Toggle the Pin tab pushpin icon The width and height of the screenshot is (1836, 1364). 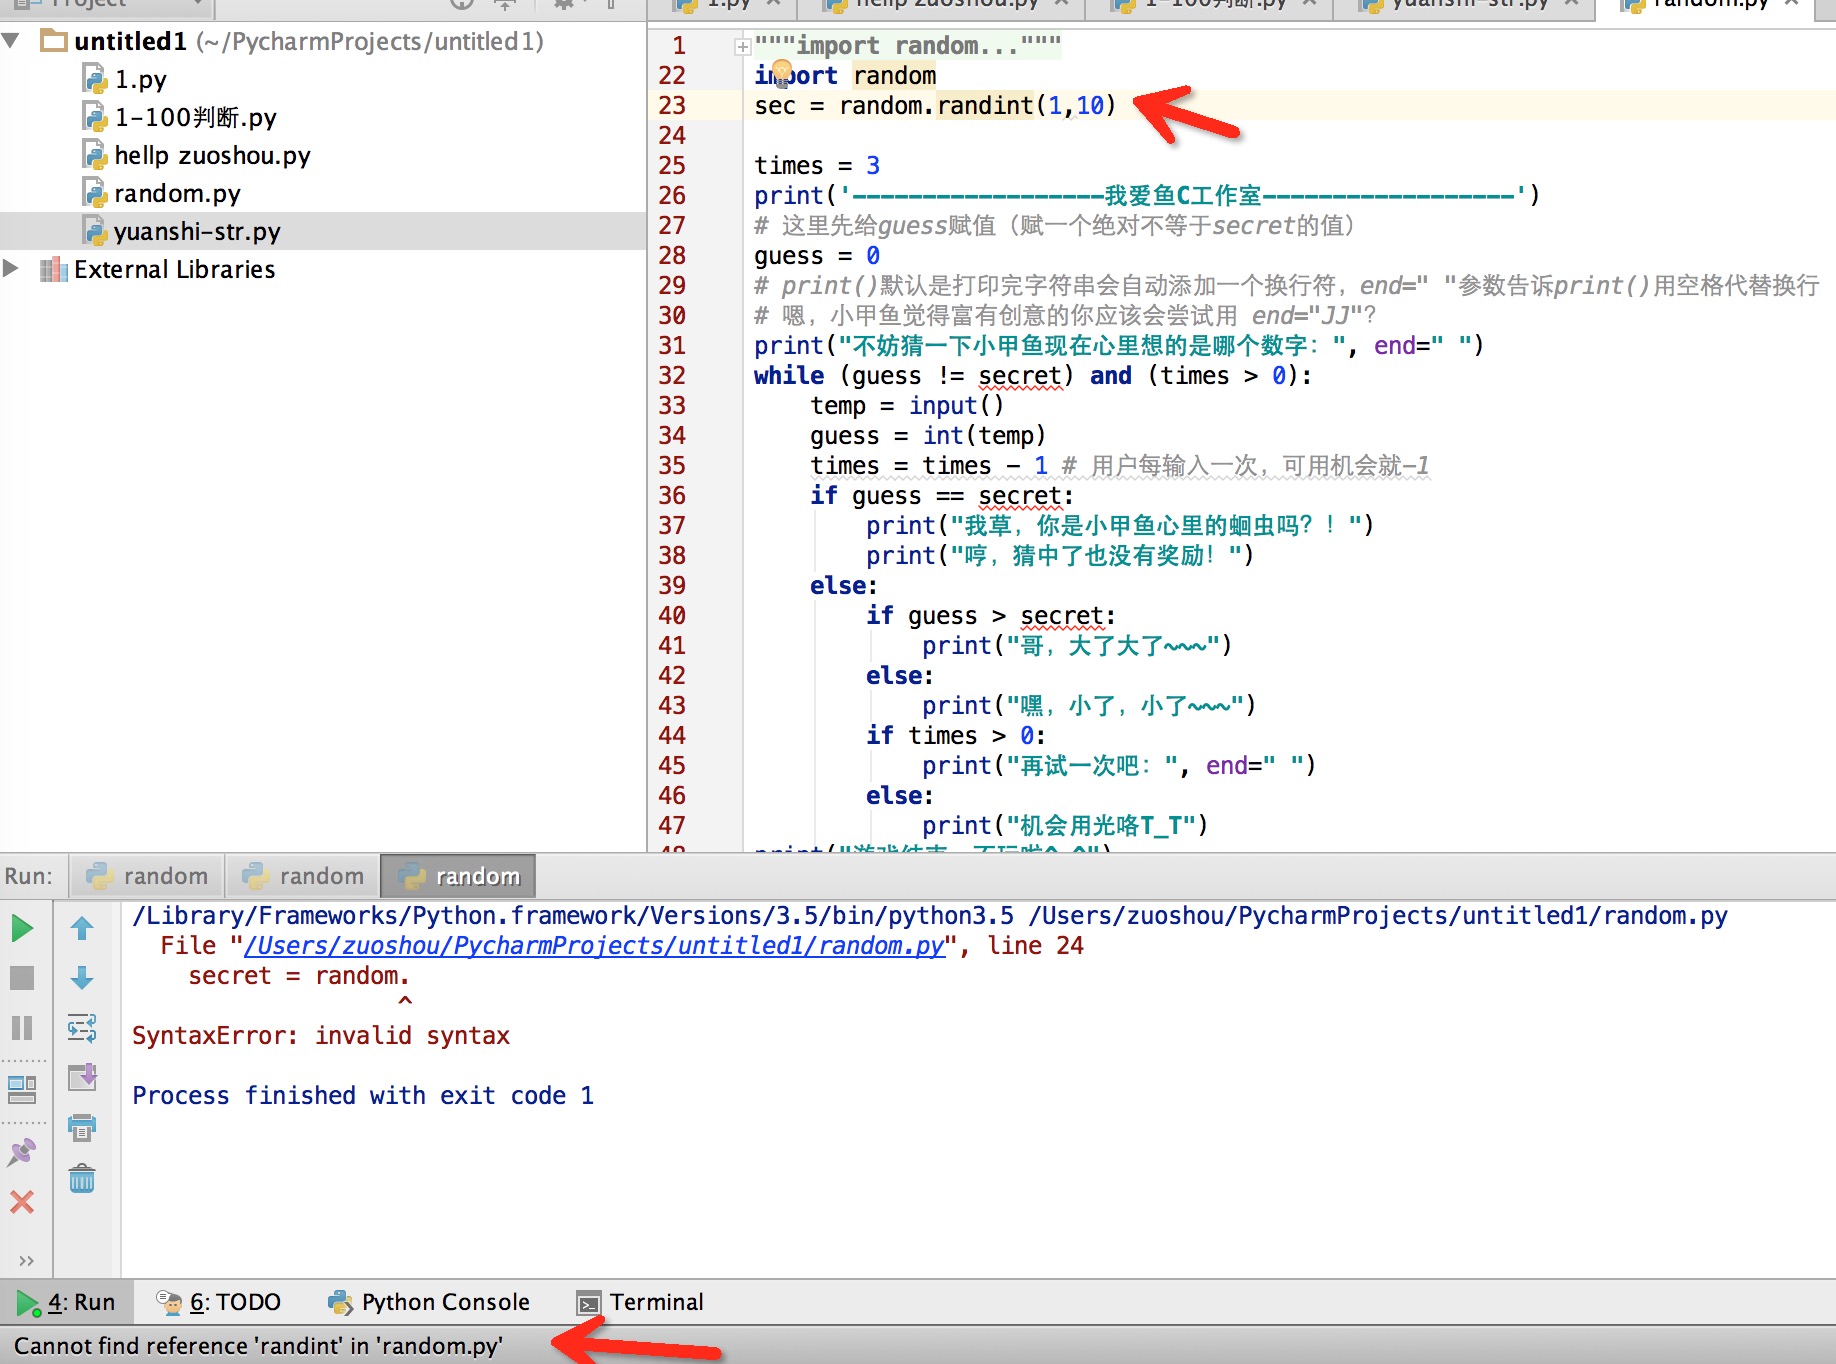click(x=22, y=1152)
